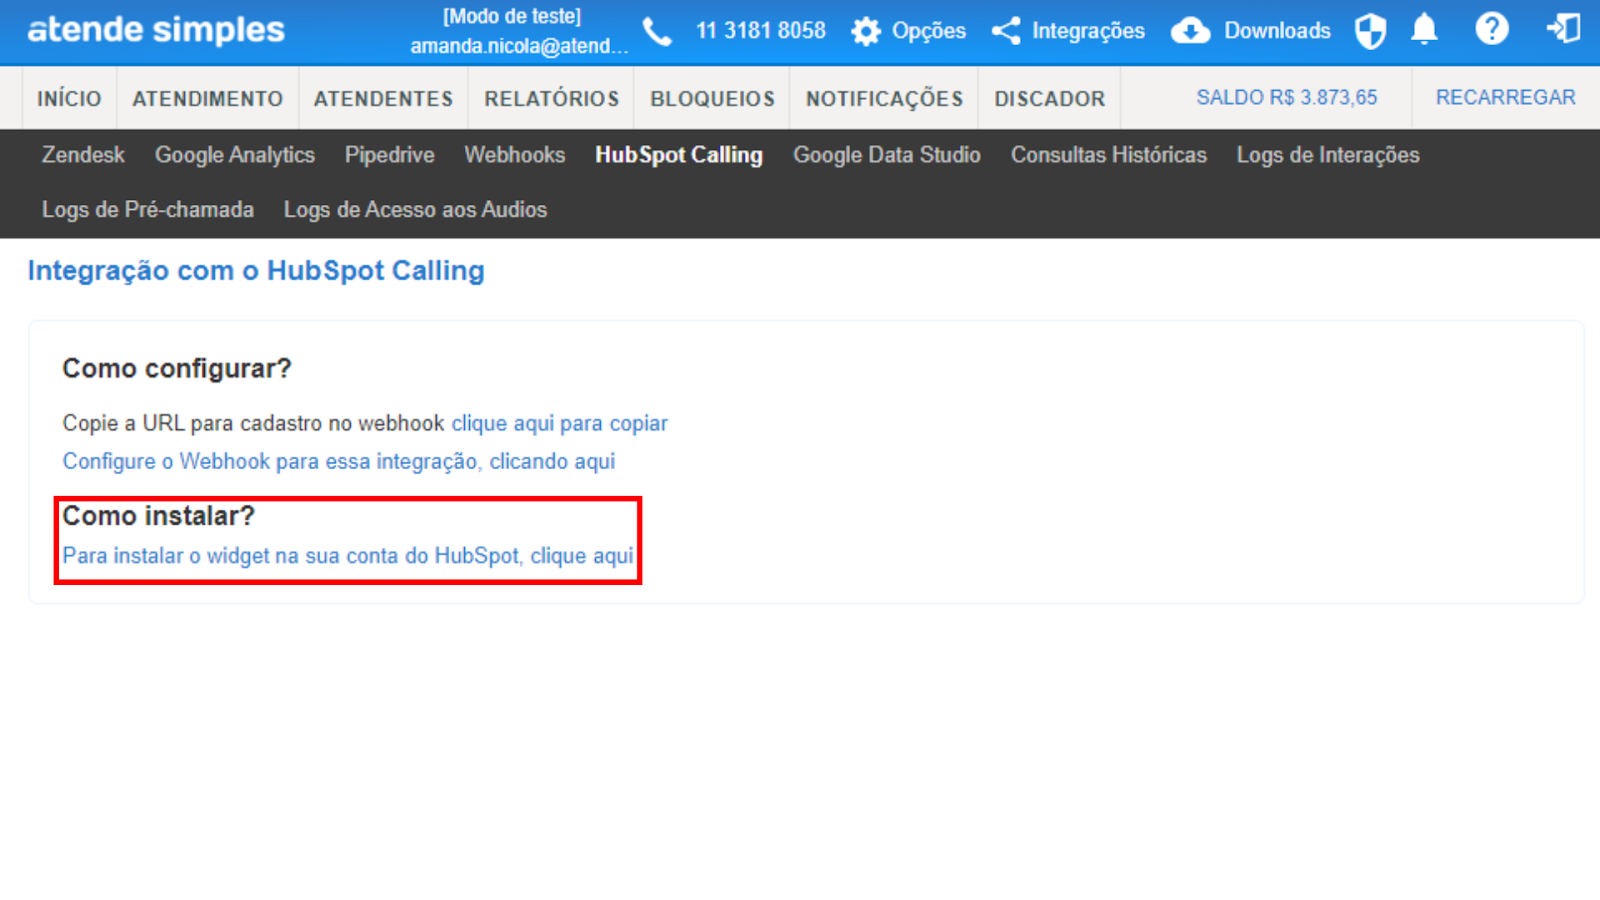1600x900 pixels.
Task: Open the Opções label in header
Action: pos(929,32)
